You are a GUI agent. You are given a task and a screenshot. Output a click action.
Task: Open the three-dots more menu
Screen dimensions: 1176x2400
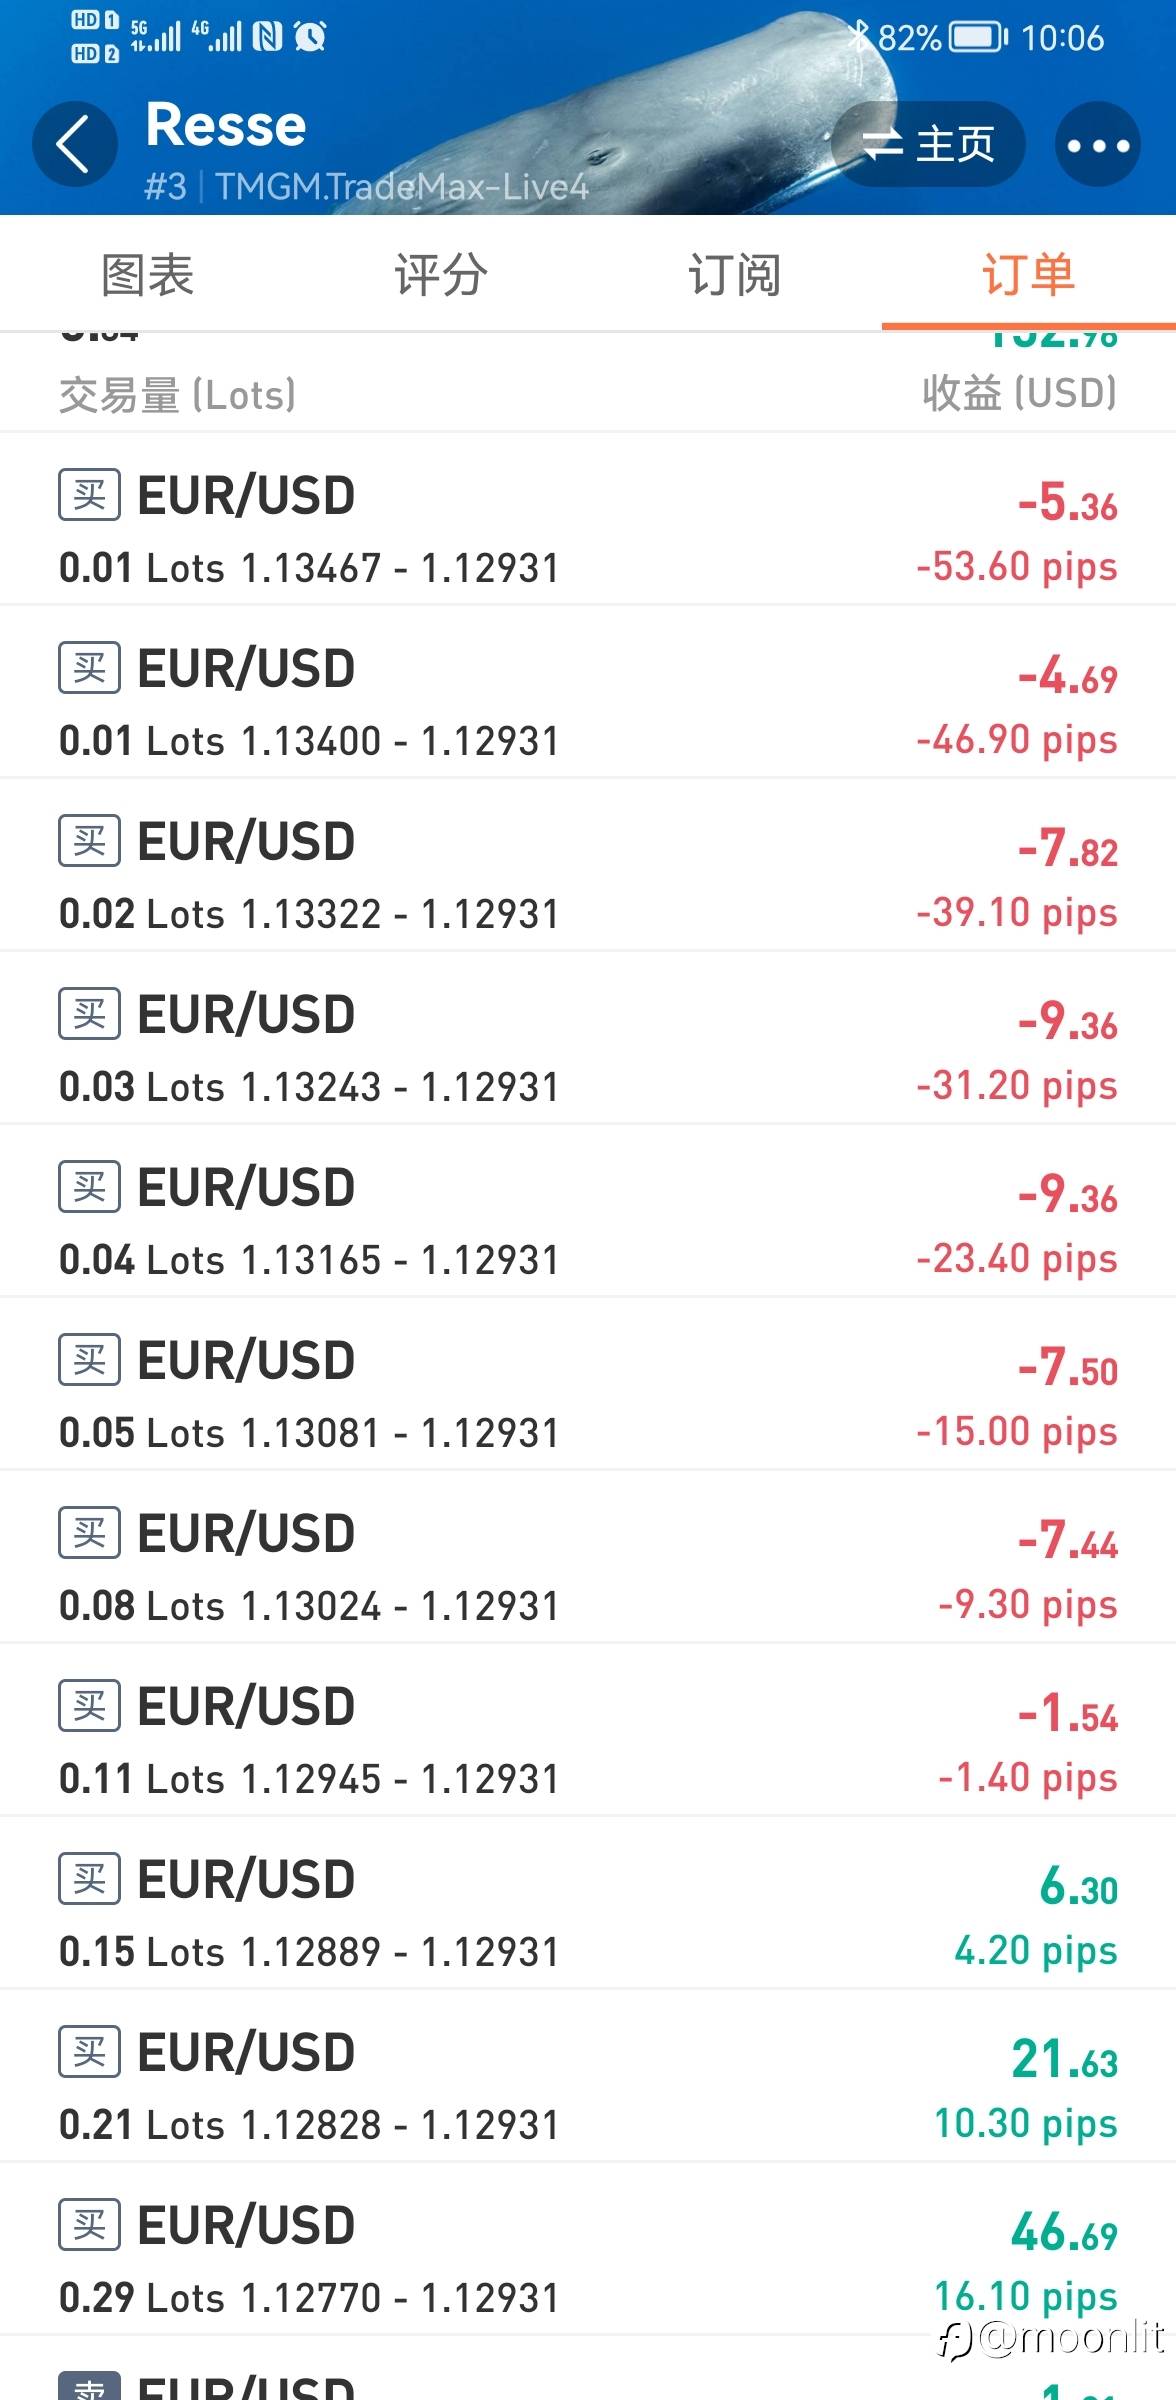(x=1098, y=144)
